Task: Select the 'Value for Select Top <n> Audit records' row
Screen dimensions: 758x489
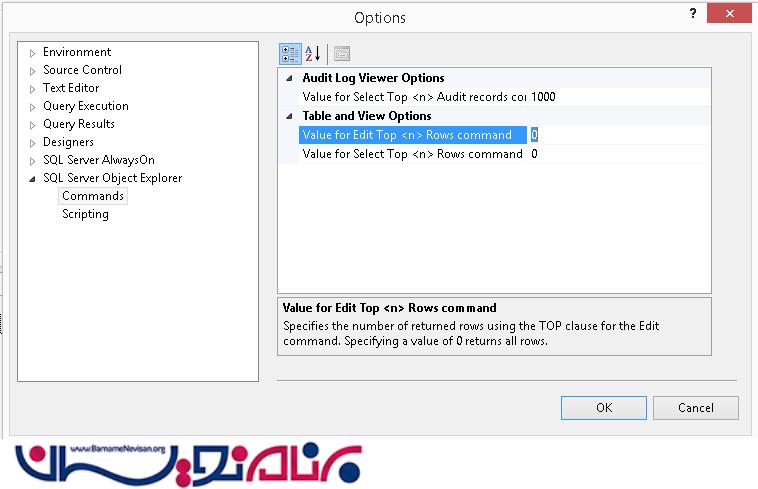Action: click(414, 97)
